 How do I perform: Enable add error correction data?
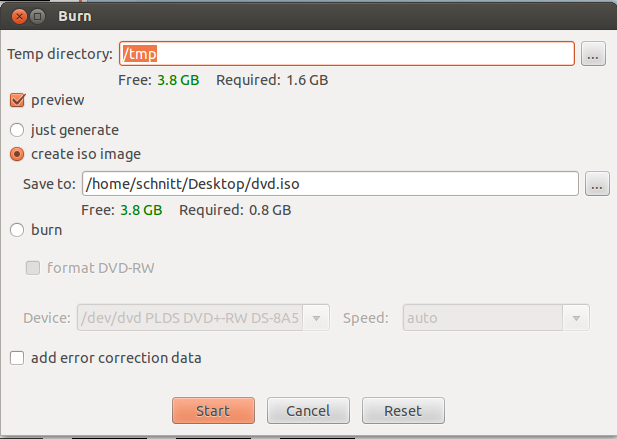coord(17,357)
